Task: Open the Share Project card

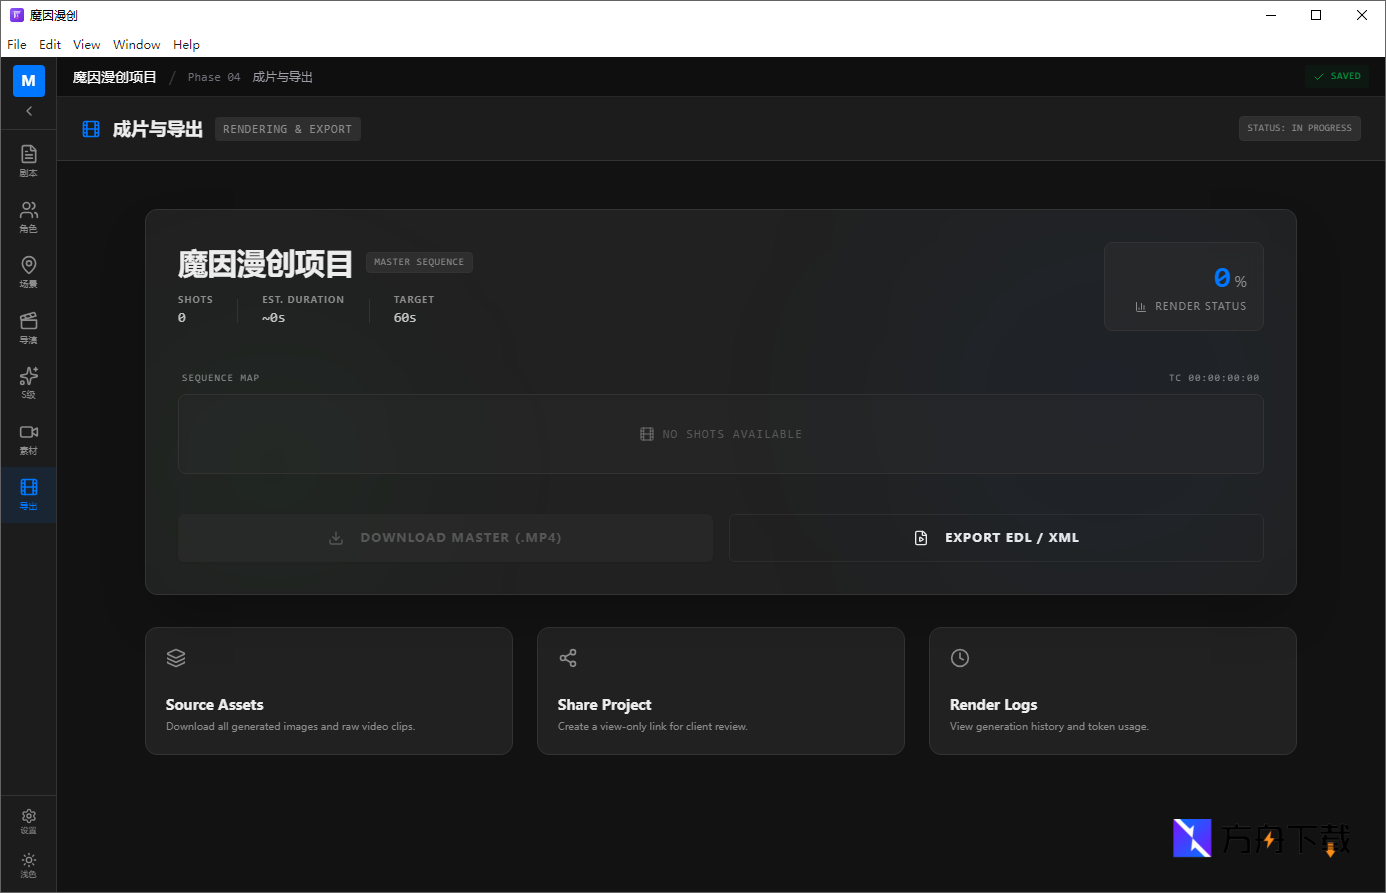Action: [x=720, y=691]
